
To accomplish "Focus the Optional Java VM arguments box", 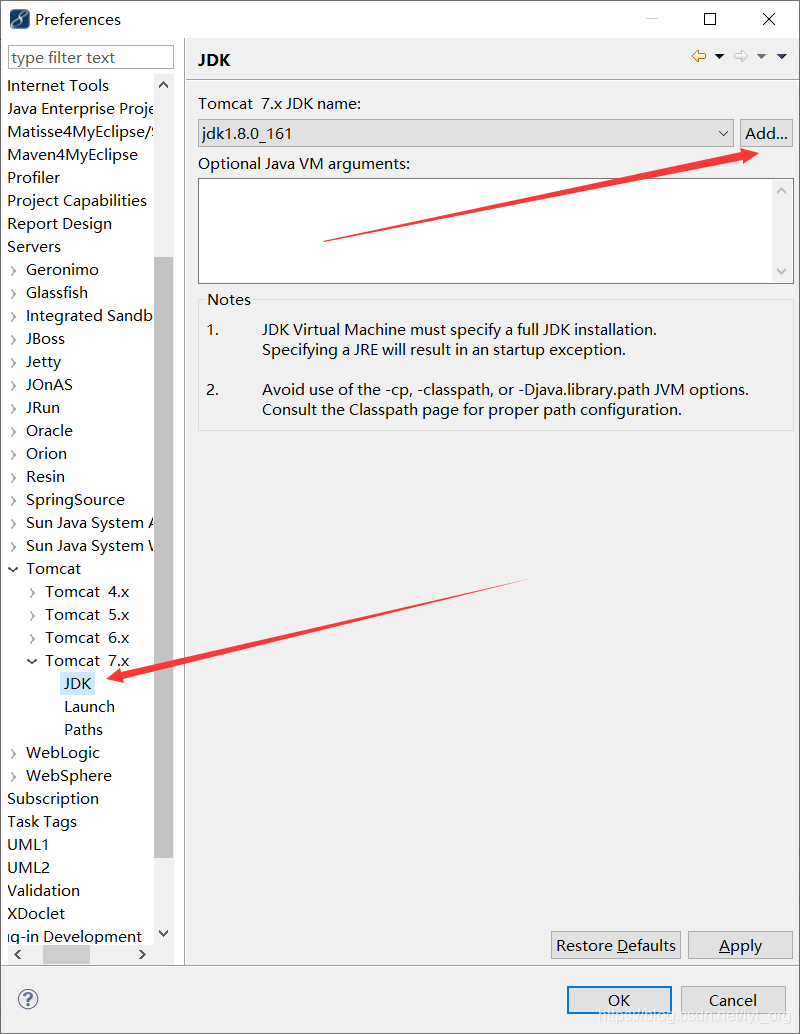I will point(486,231).
